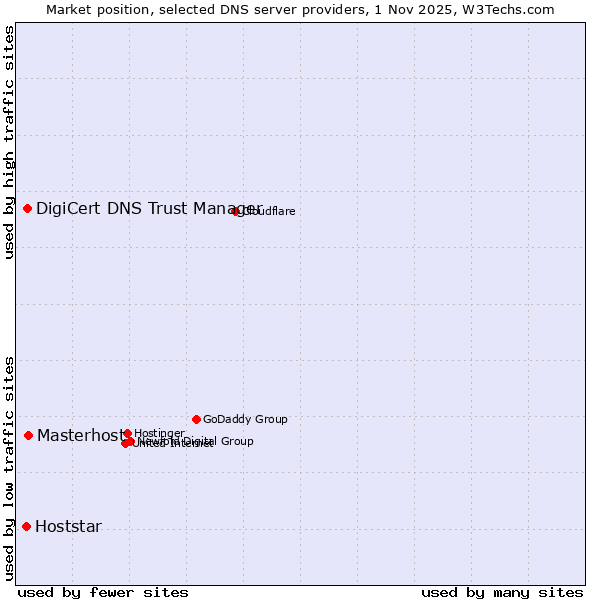Screen dimensions: 600x600
Task: Click the Hostinger label text
Action: [x=159, y=433]
